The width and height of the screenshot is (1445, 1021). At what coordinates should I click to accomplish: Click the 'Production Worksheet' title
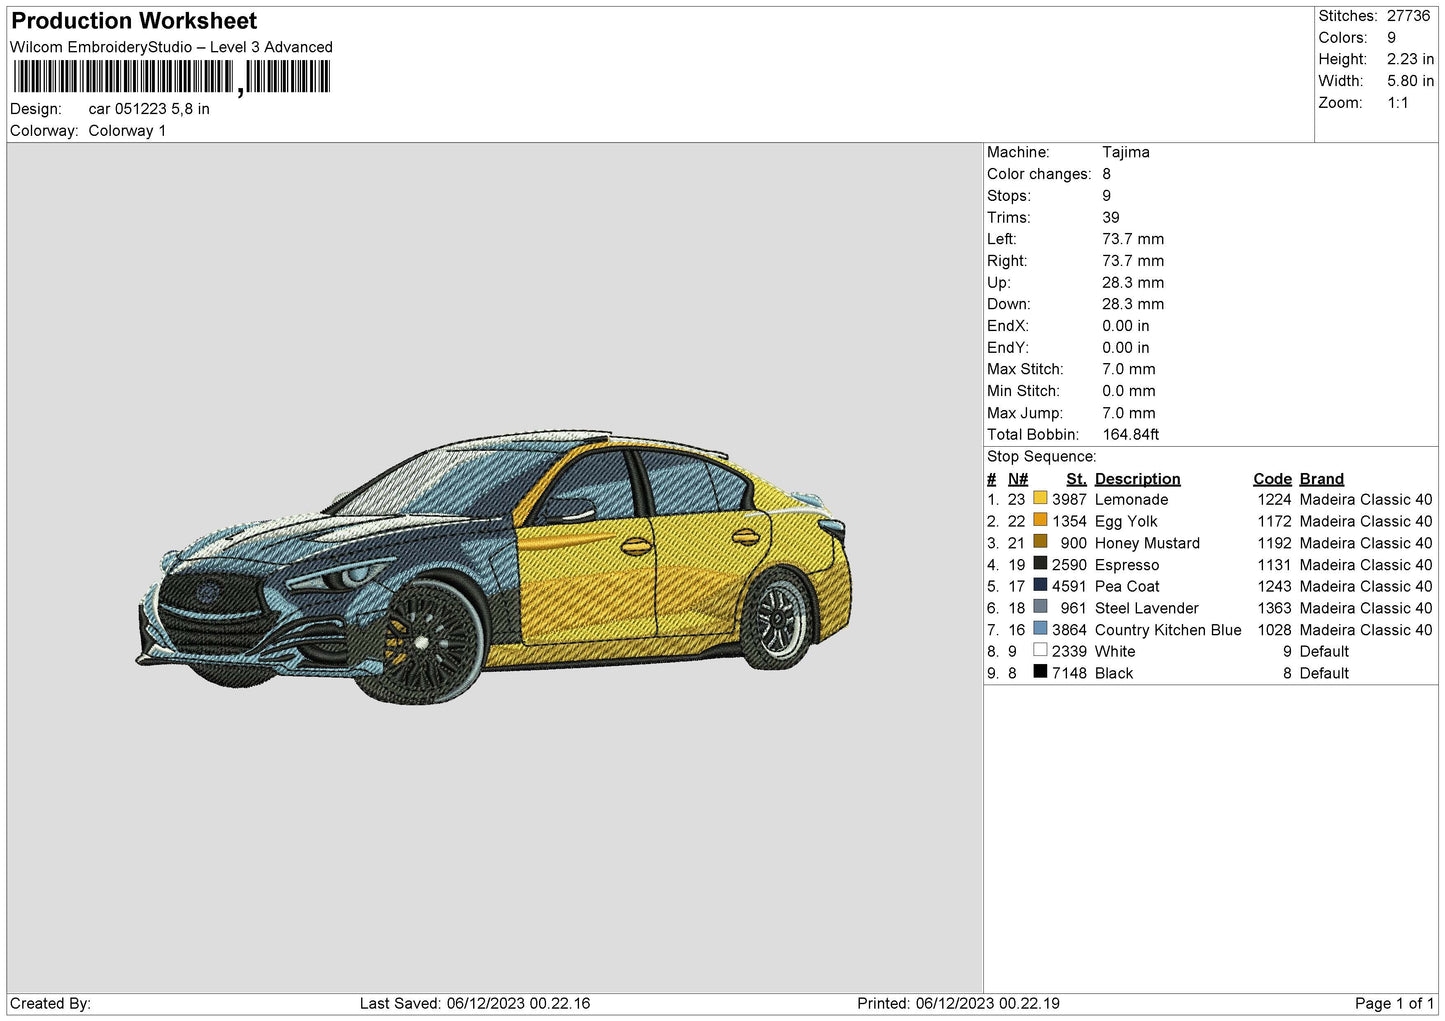pos(134,21)
